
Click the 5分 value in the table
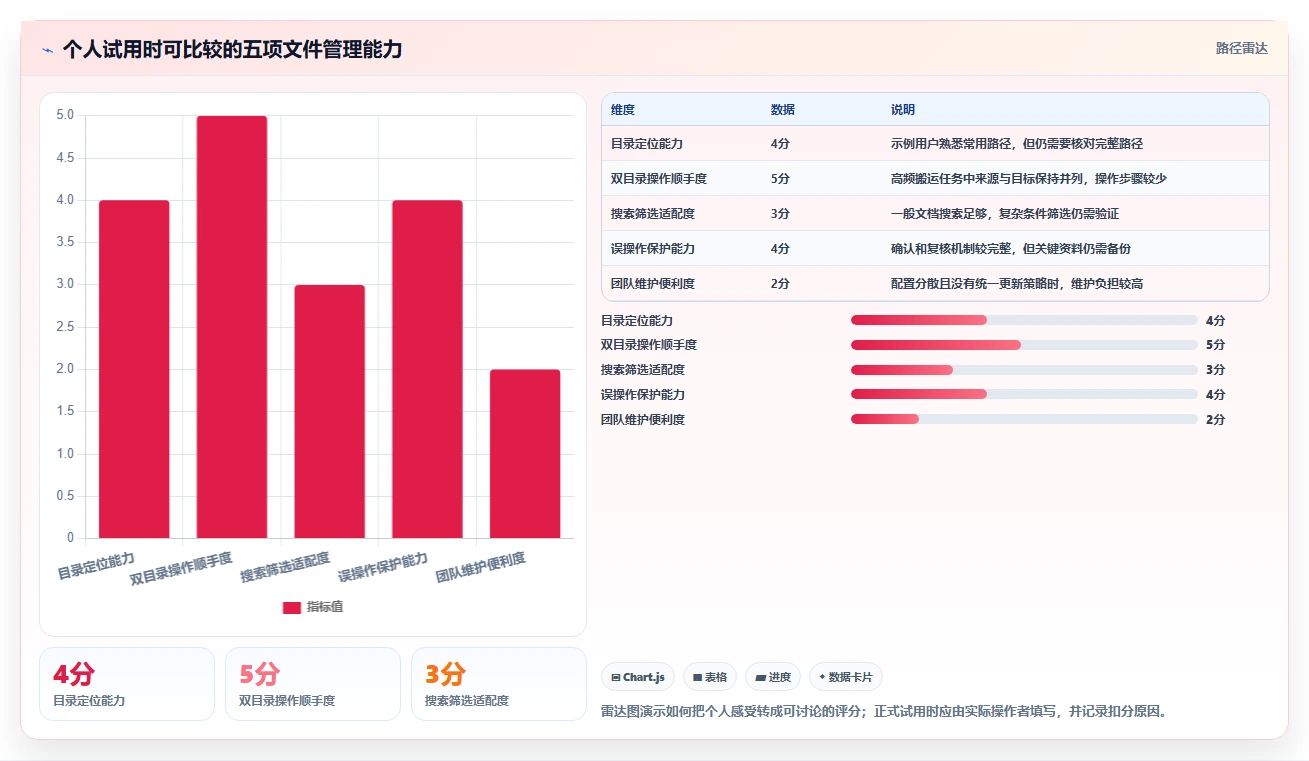click(780, 178)
